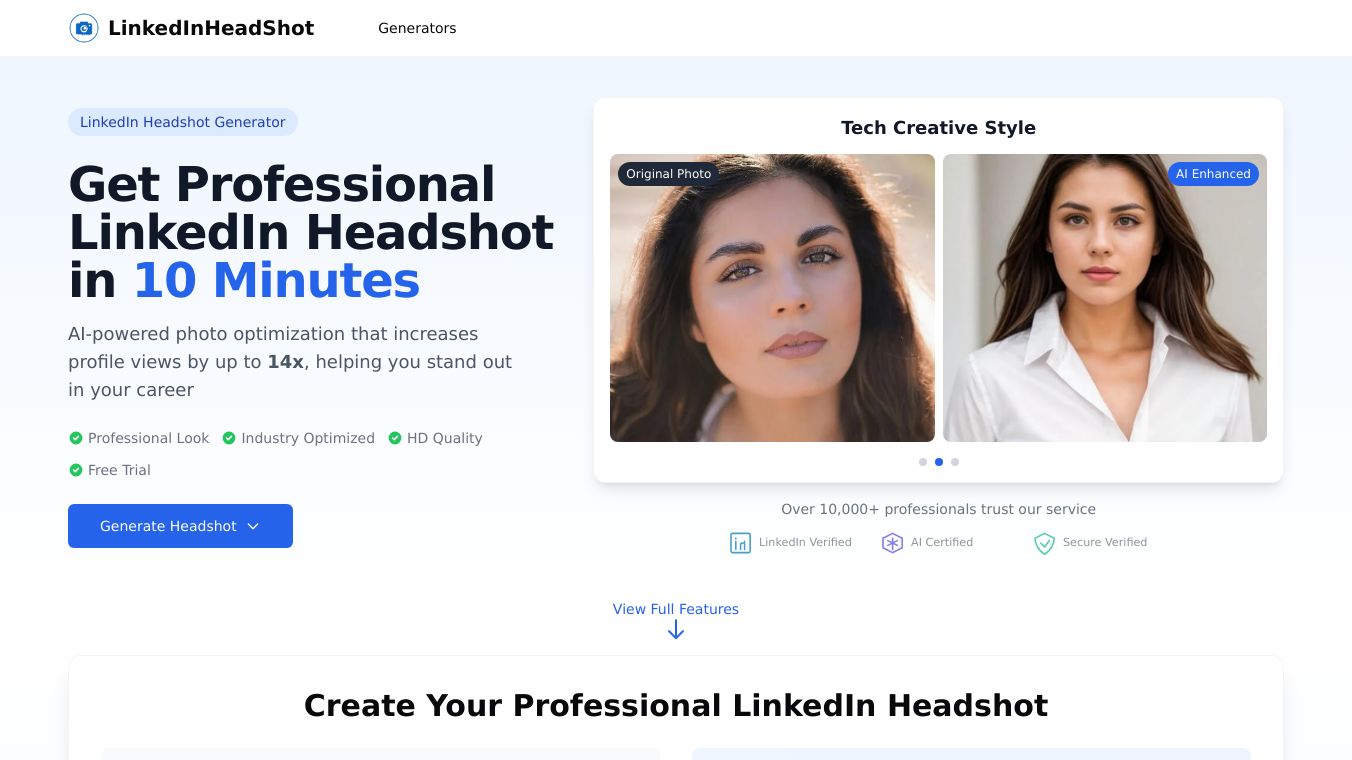Follow the View Full Features link
Viewport: 1352px width, 760px height.
pyautogui.click(x=676, y=609)
